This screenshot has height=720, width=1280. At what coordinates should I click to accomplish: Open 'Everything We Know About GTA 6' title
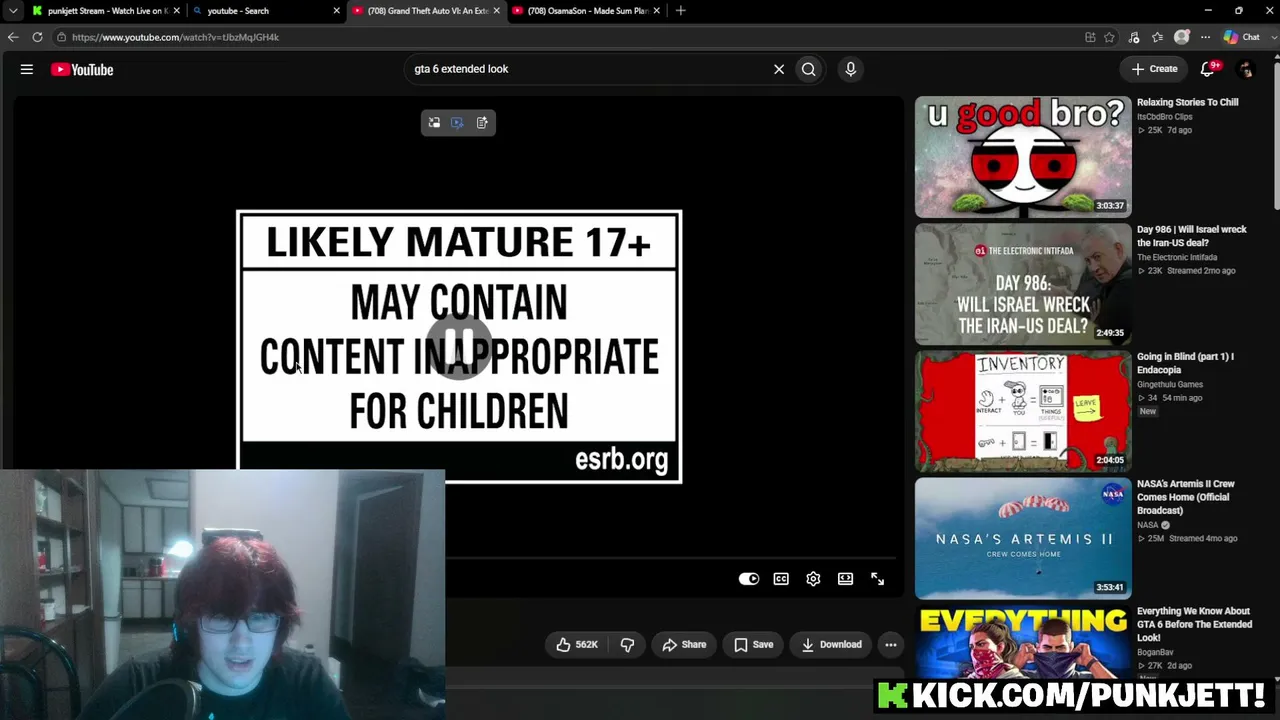[x=1194, y=624]
